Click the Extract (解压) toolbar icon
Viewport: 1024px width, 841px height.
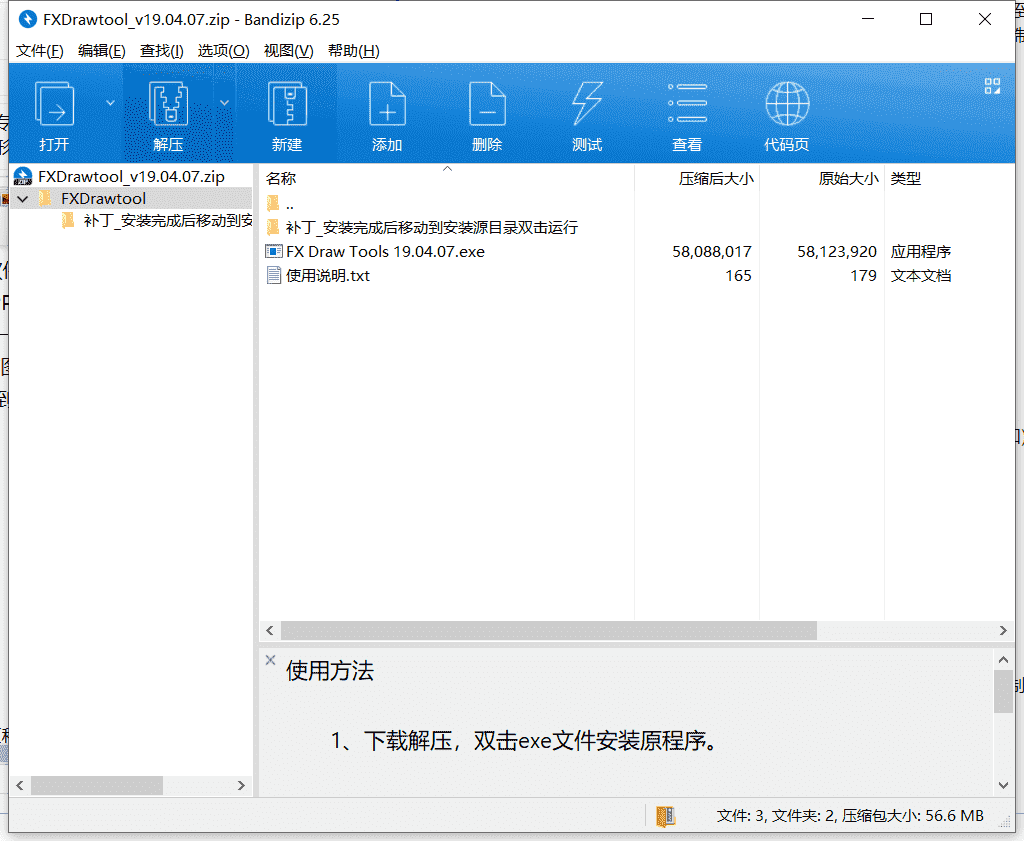coord(168,104)
